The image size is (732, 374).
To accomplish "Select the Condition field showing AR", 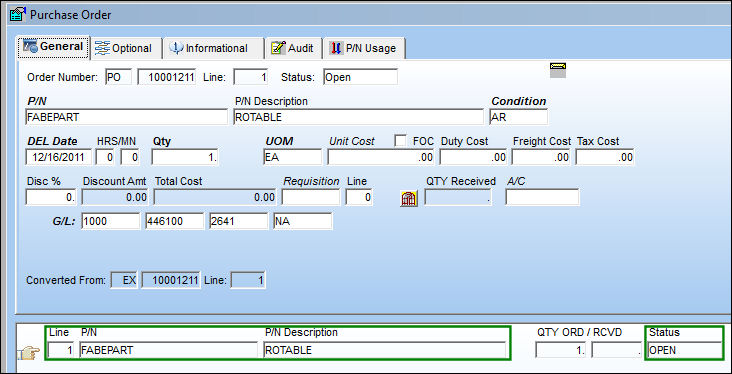I will [518, 117].
